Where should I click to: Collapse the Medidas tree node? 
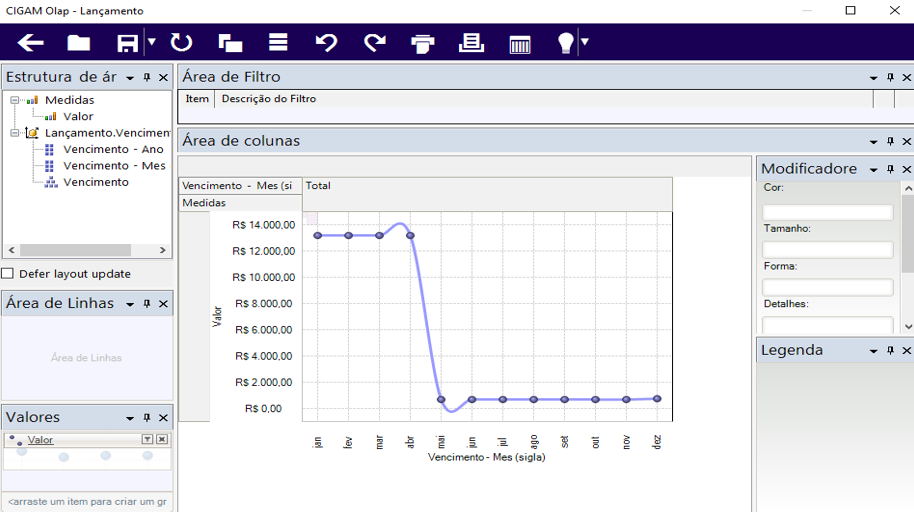pyautogui.click(x=15, y=100)
